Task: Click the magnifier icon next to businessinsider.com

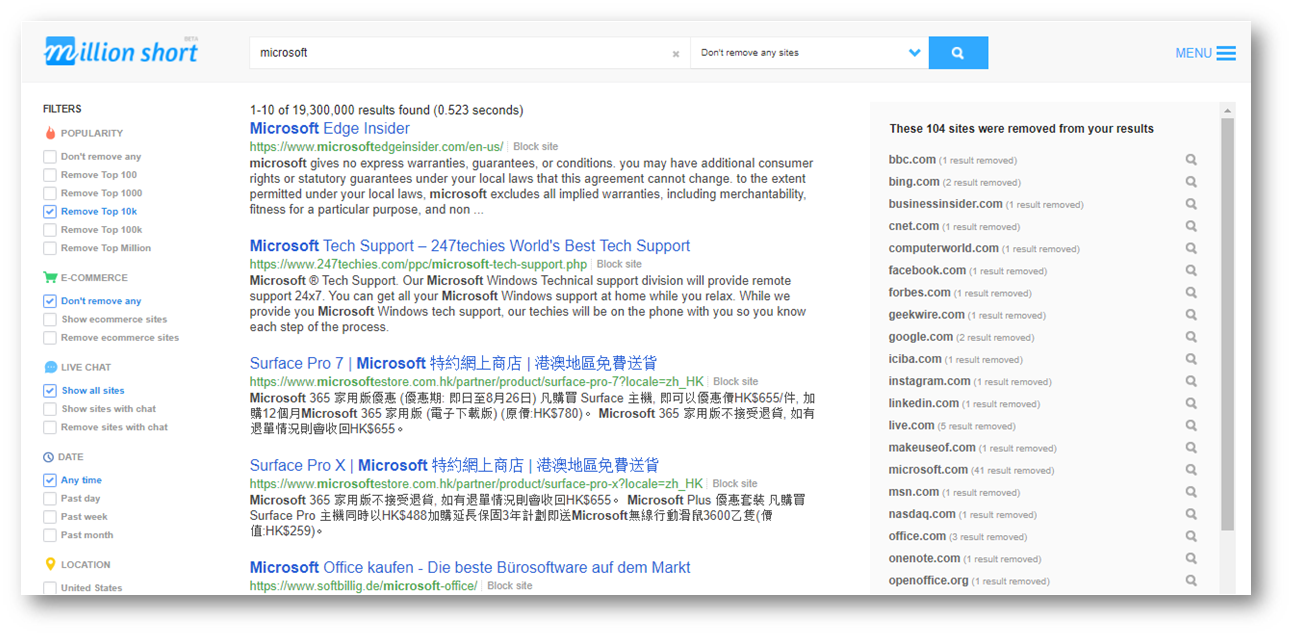Action: coord(1191,204)
